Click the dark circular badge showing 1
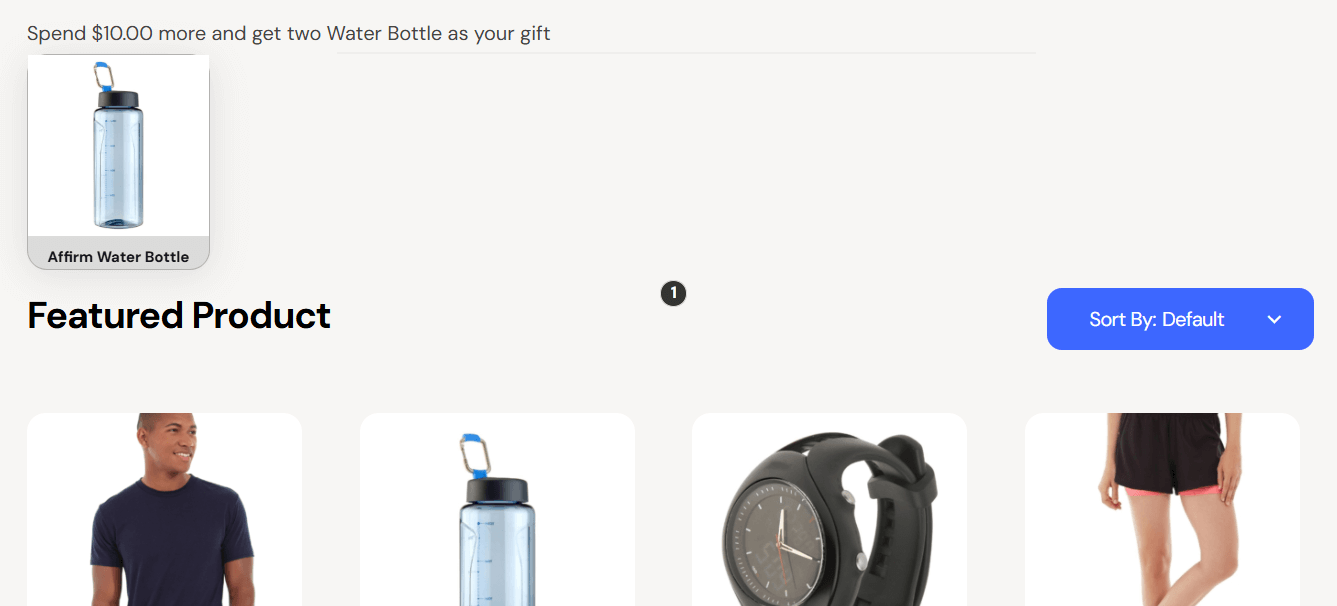This screenshot has width=1337, height=606. [x=673, y=293]
